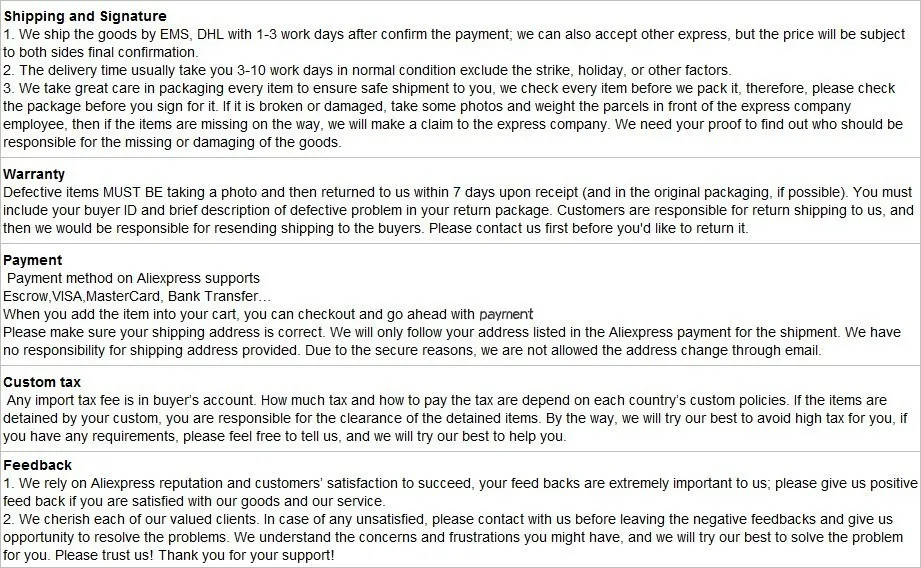Click the line about buyer ID and description
This screenshot has width=921, height=568.
(x=458, y=210)
